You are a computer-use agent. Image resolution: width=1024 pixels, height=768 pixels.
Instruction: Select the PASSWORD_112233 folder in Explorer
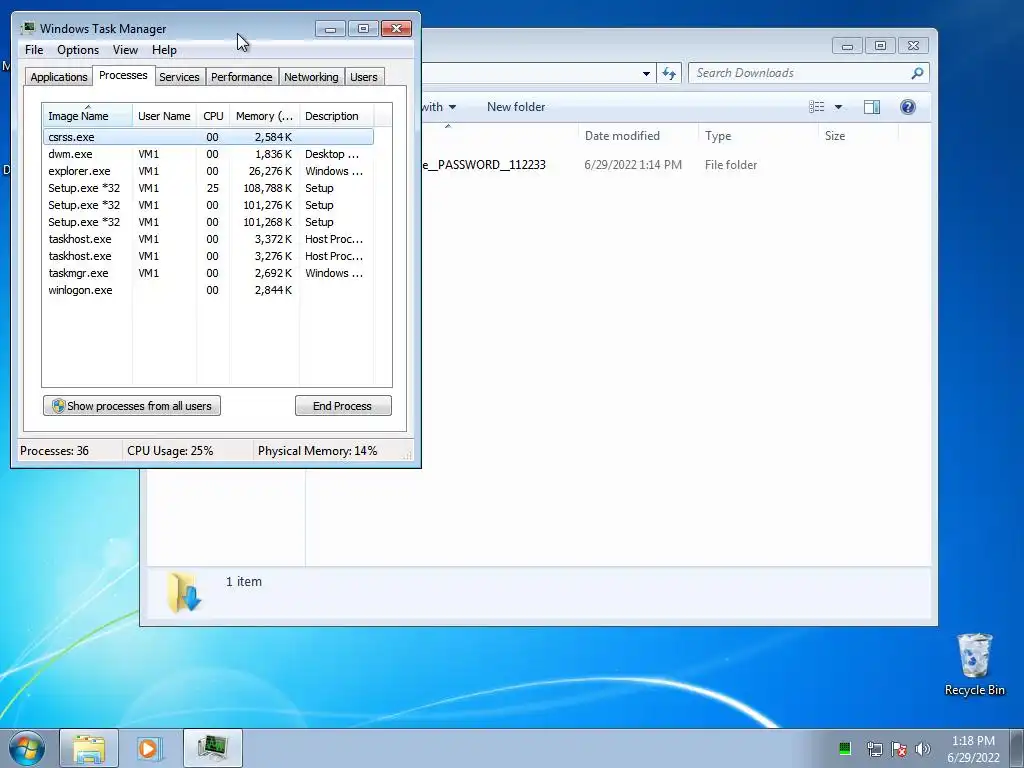485,165
